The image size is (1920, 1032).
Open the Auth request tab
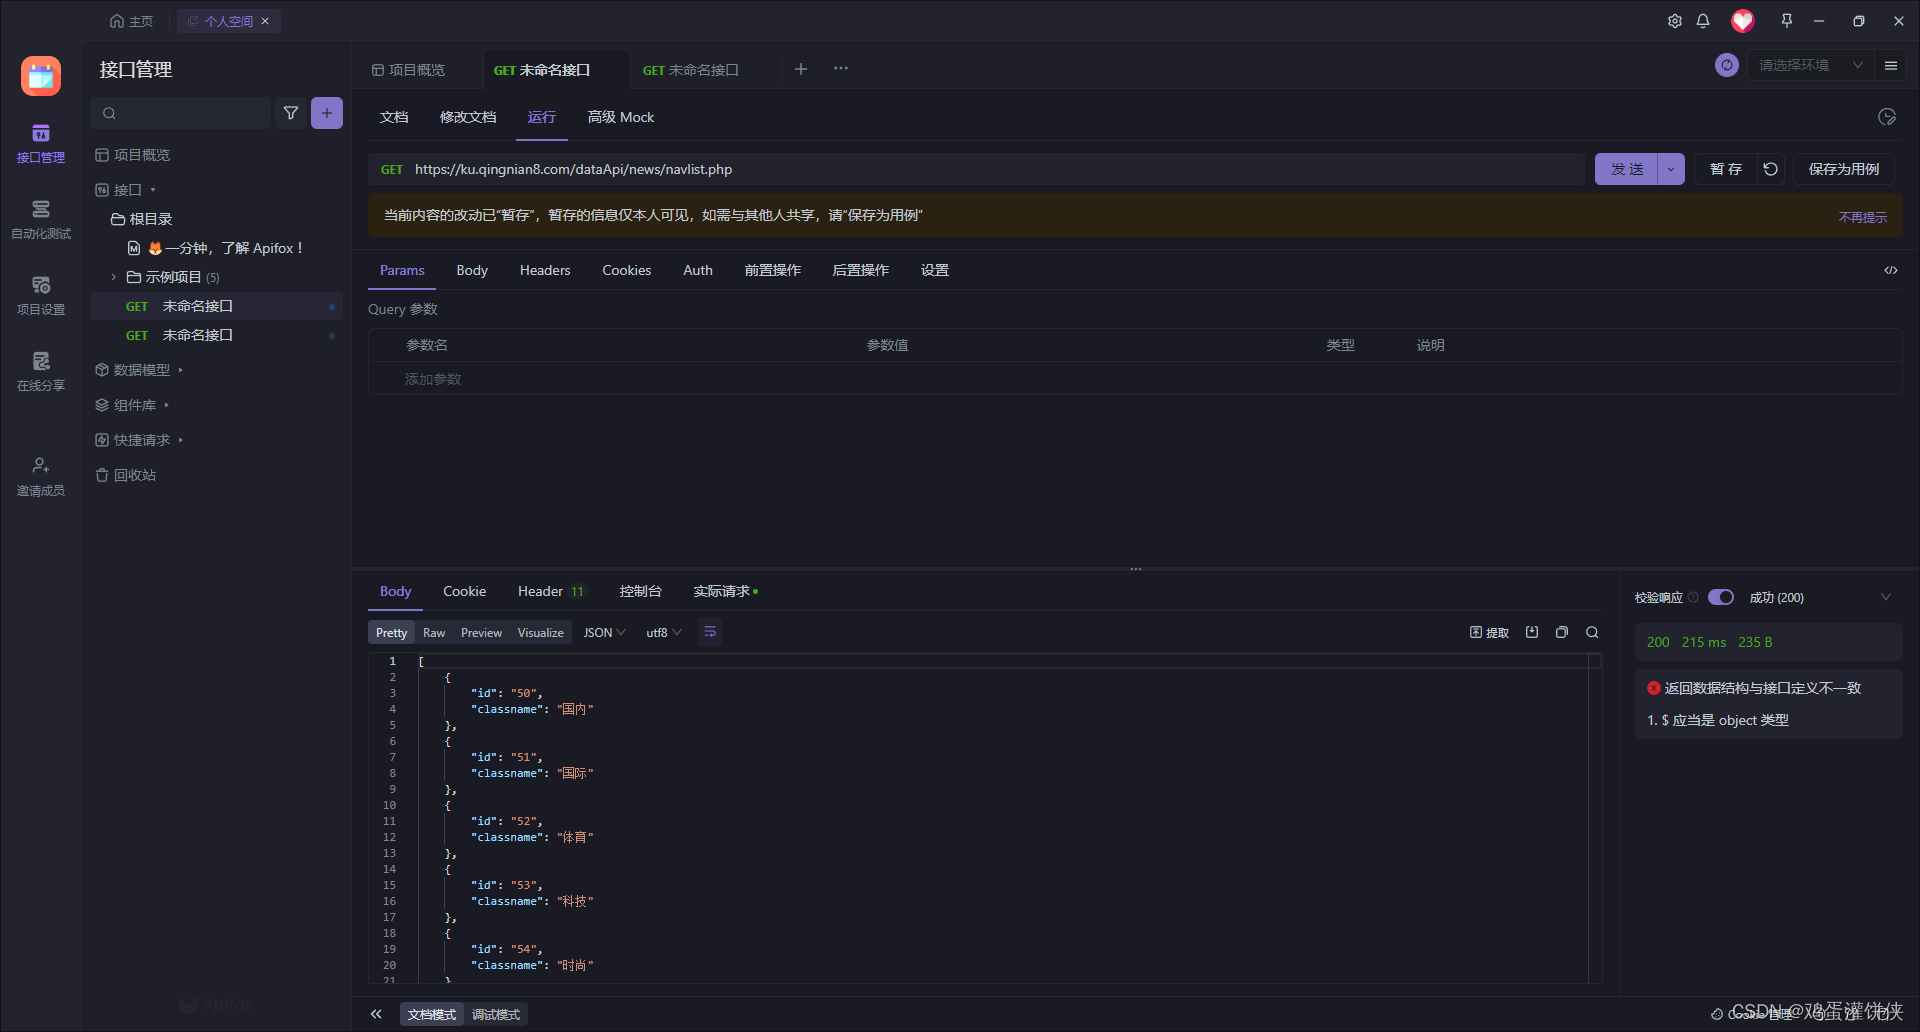[698, 270]
